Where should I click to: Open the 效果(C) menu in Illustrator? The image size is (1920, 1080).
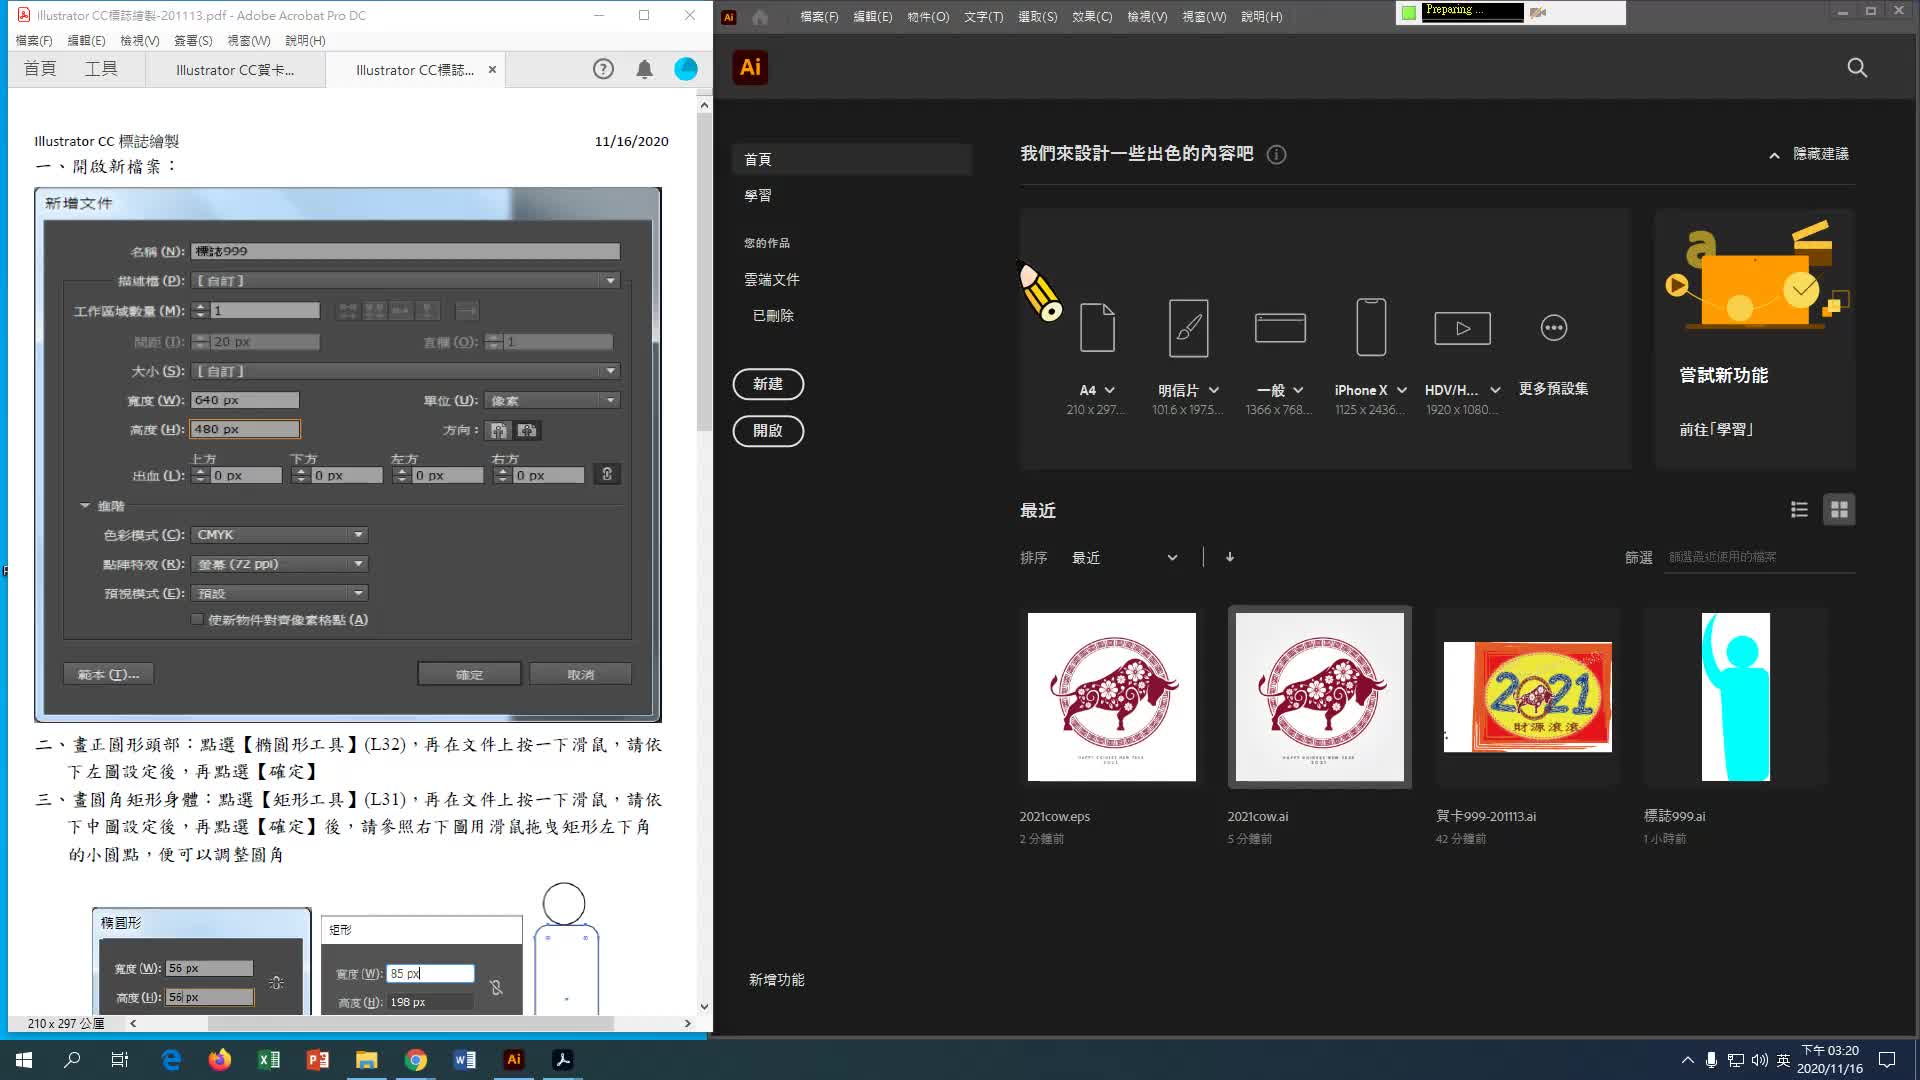[x=1091, y=17]
